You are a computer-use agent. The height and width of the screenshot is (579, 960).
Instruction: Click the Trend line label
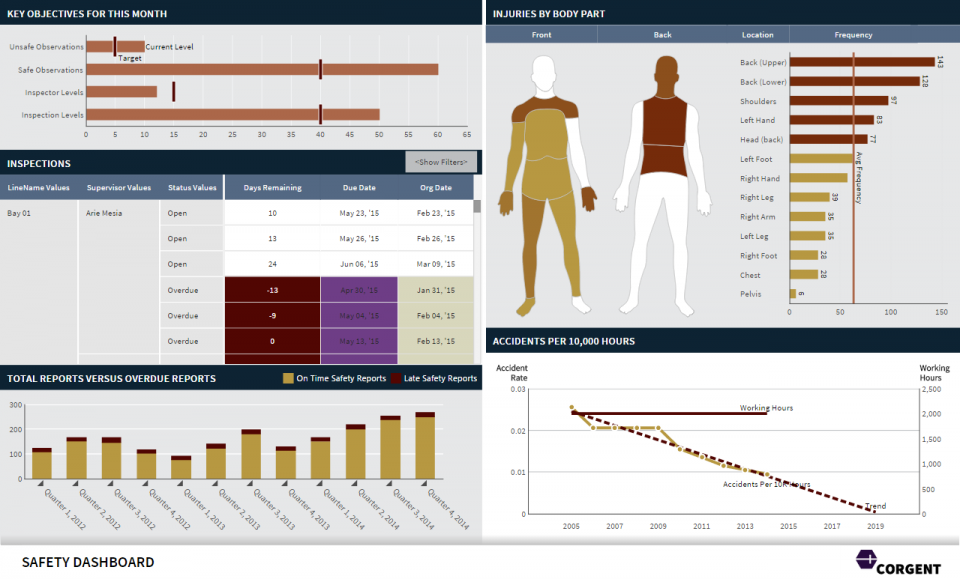pyautogui.click(x=876, y=506)
